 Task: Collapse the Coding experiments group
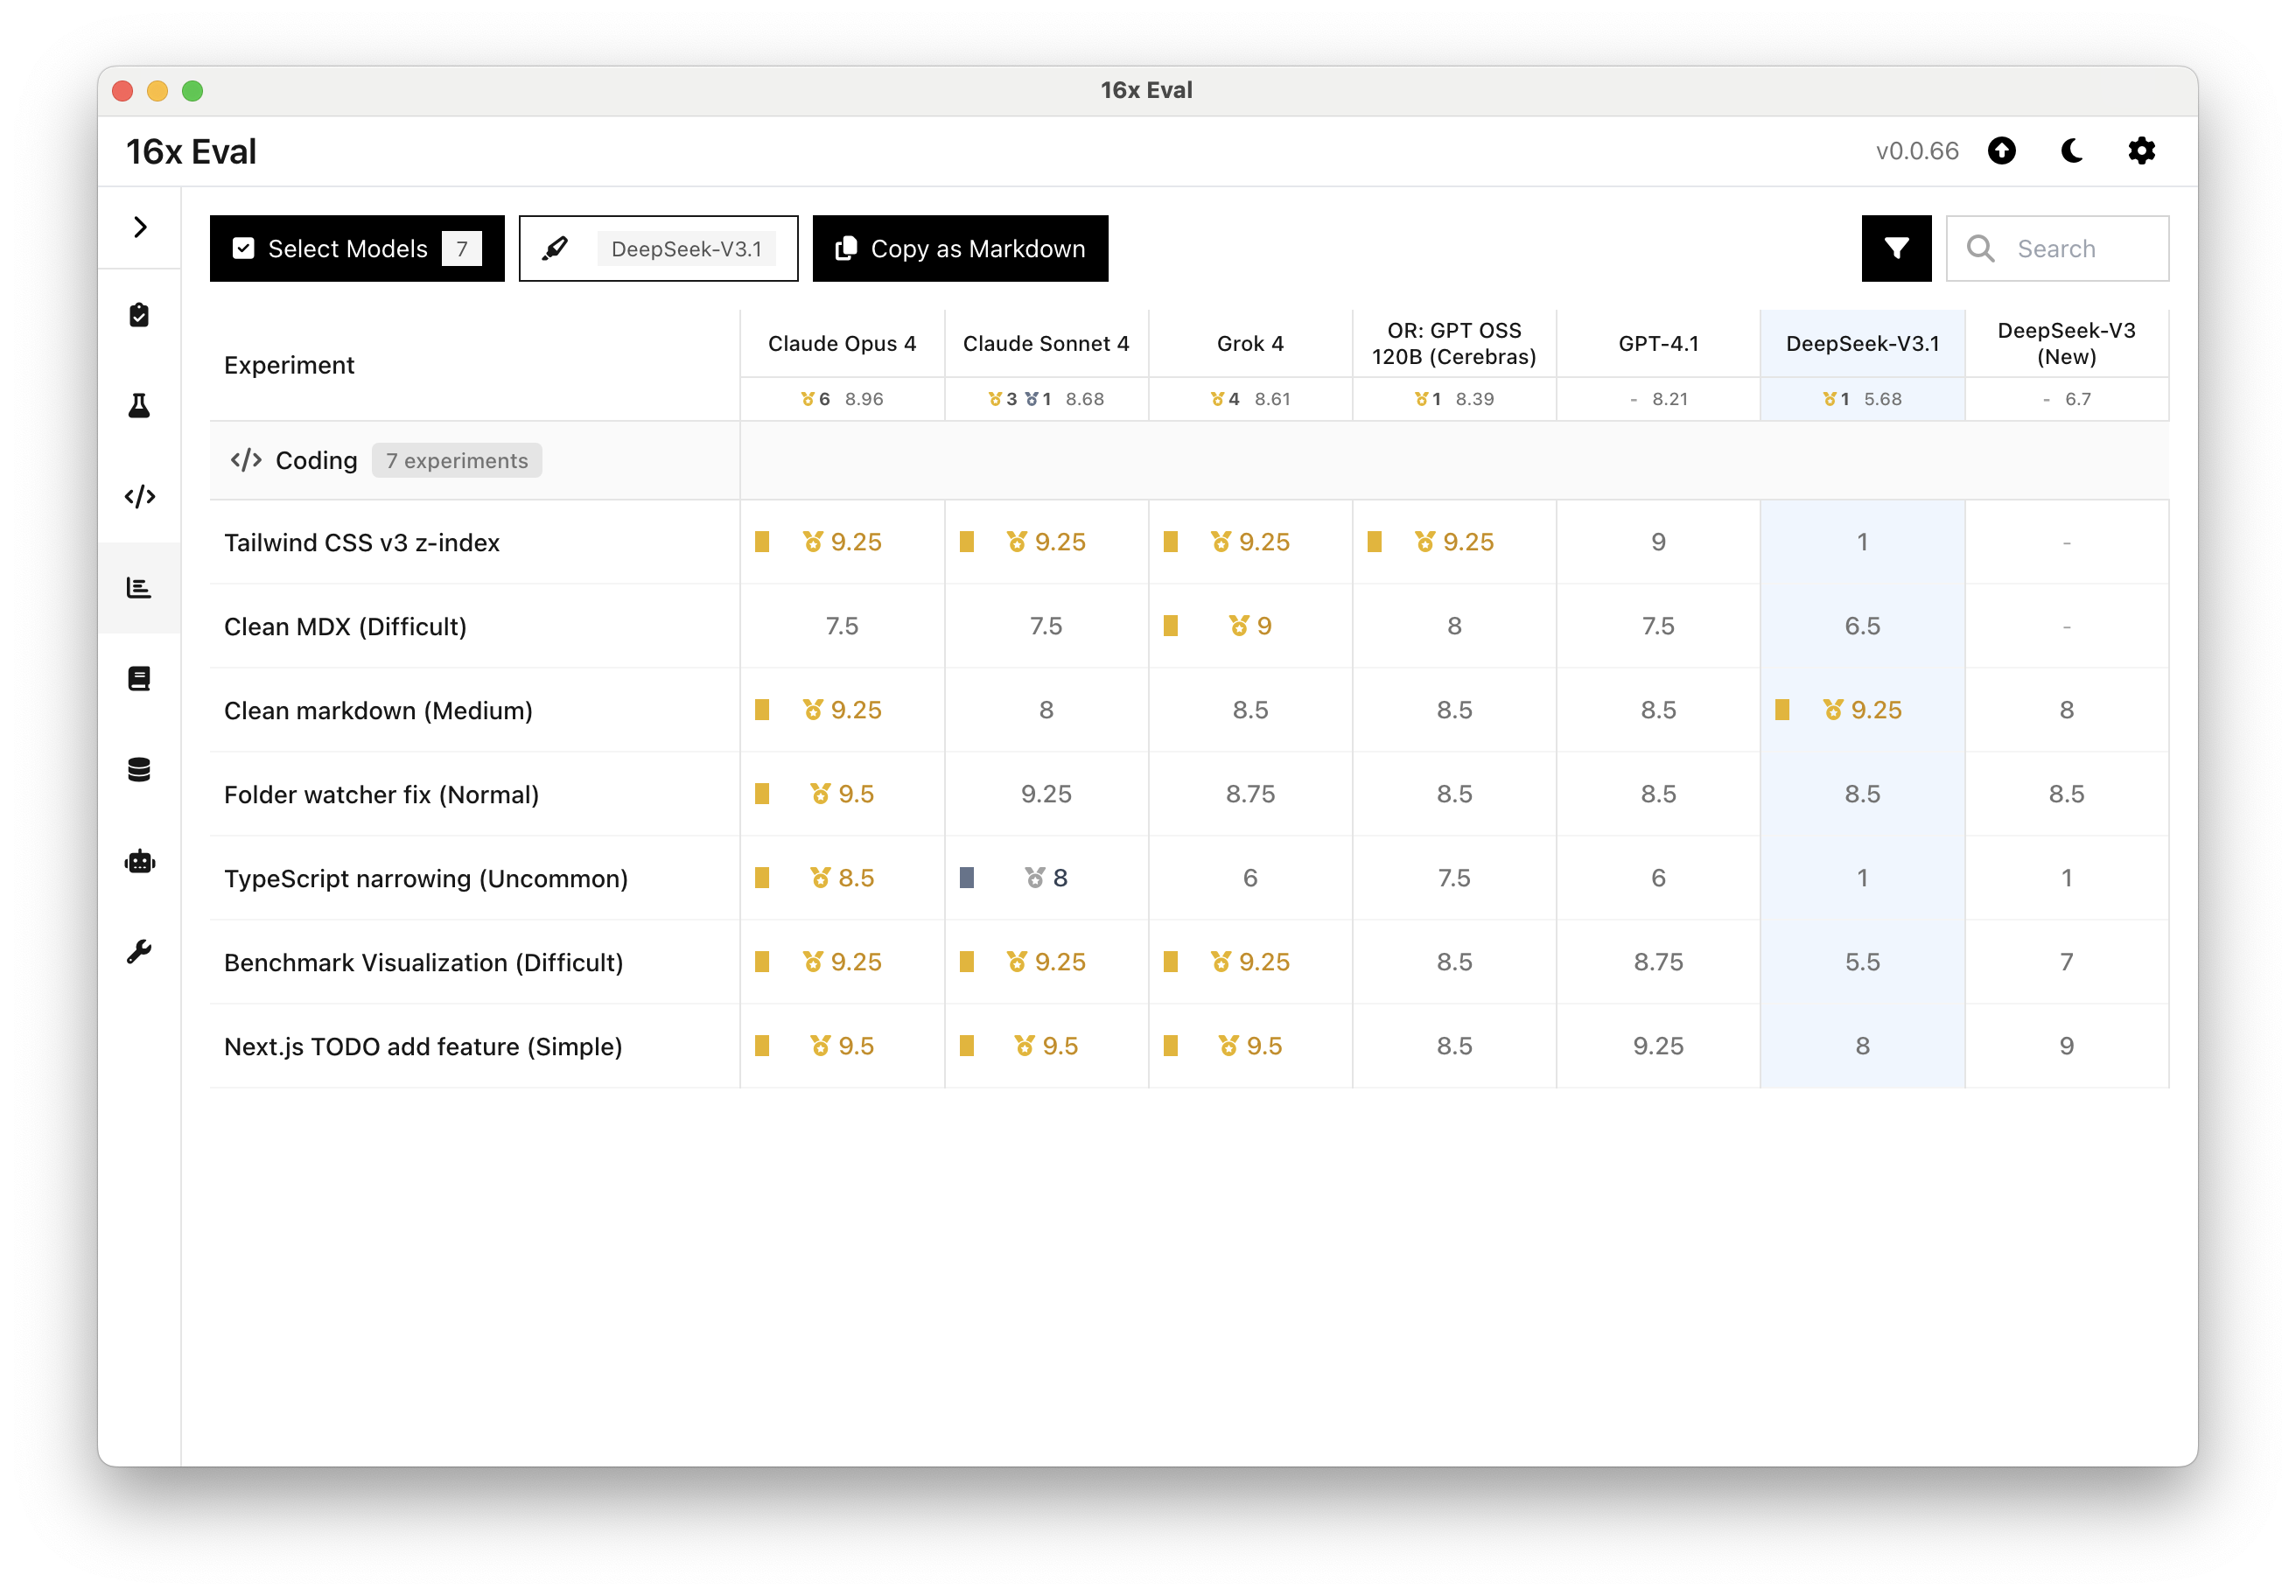point(316,460)
